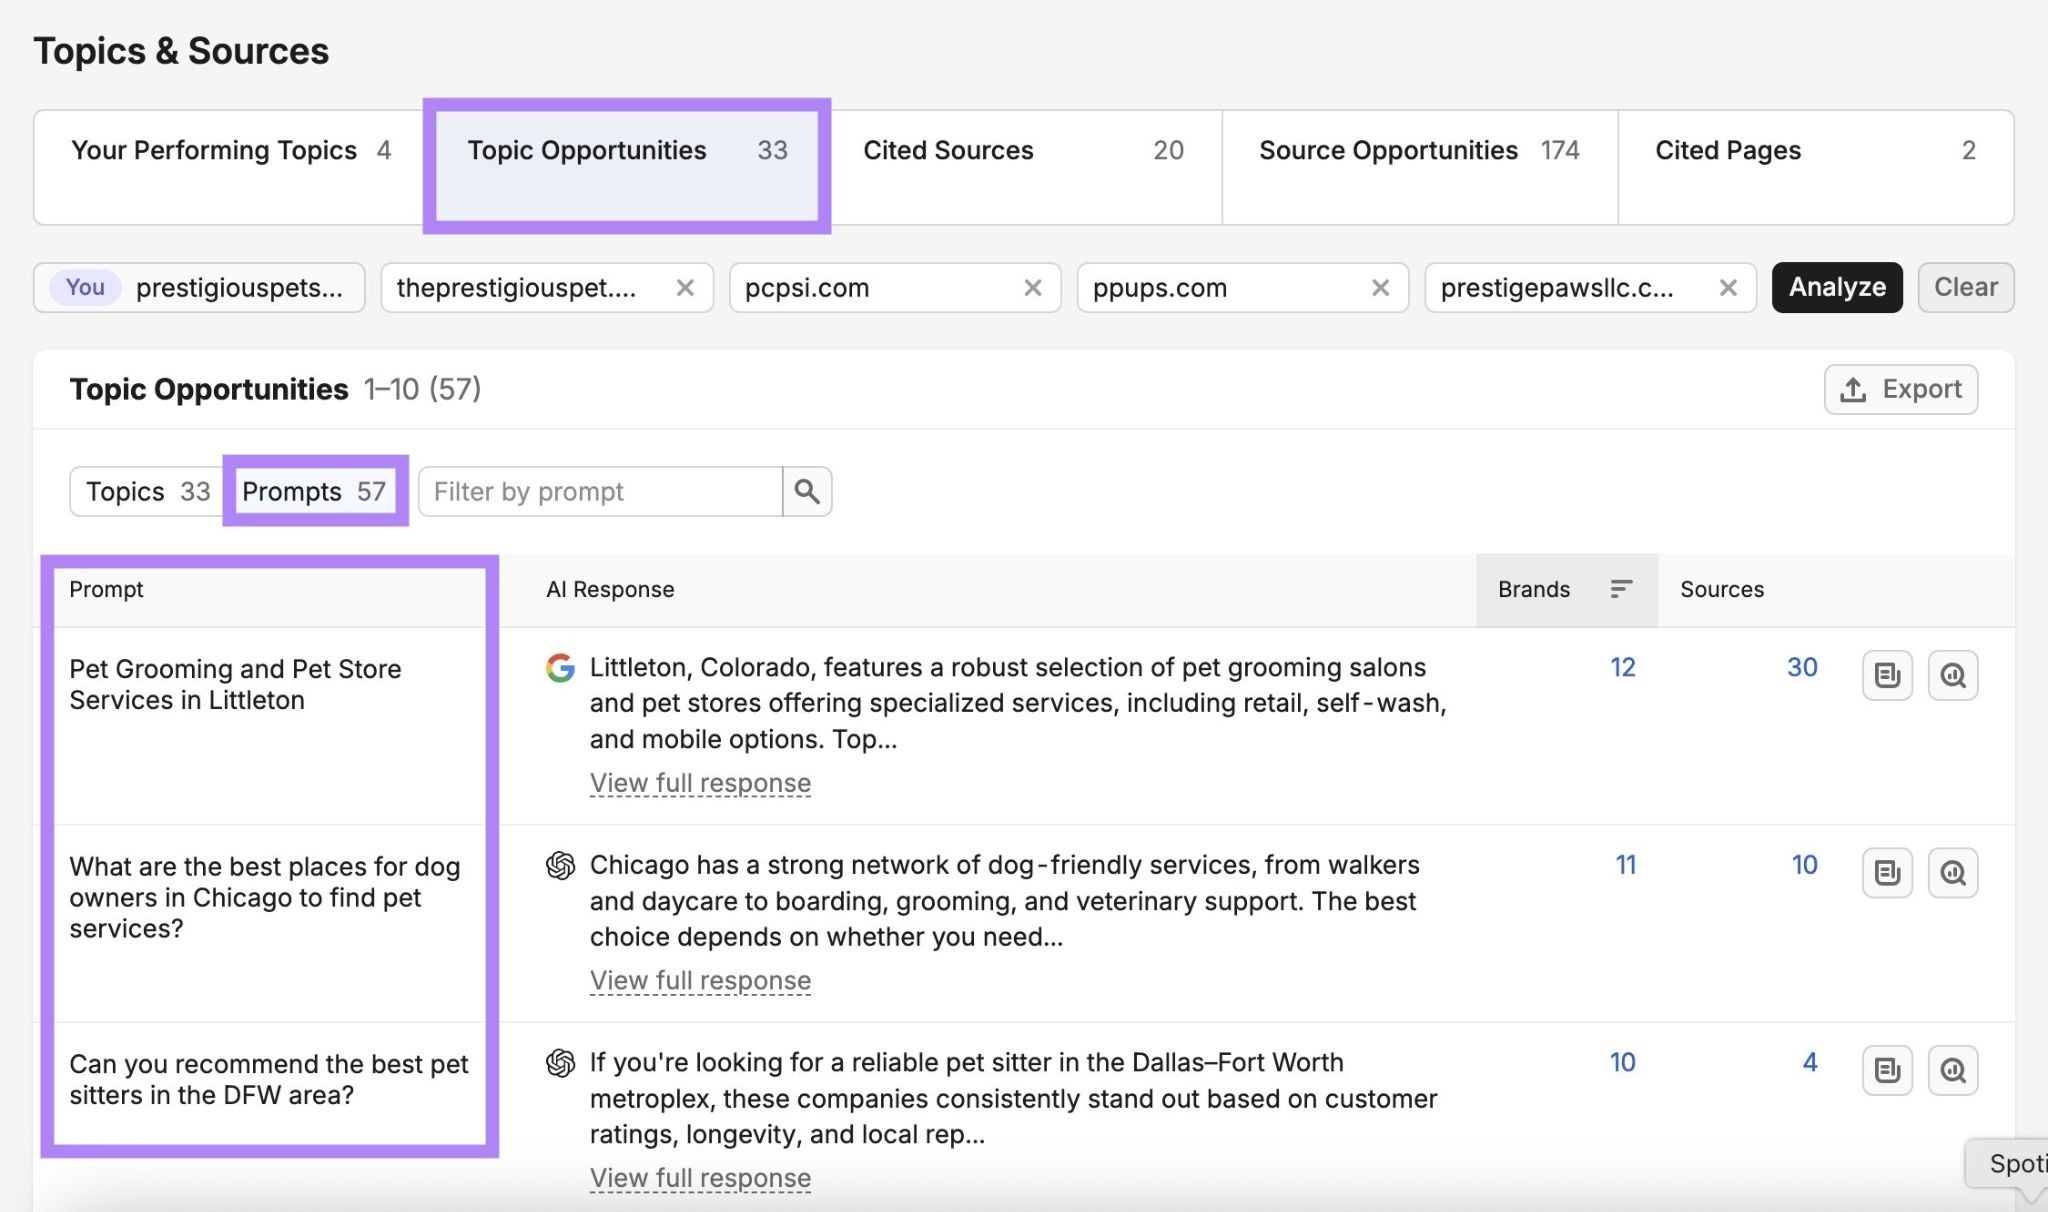This screenshot has height=1212, width=2048.
Task: View full response for DFW pet sitters
Action: click(x=700, y=1178)
